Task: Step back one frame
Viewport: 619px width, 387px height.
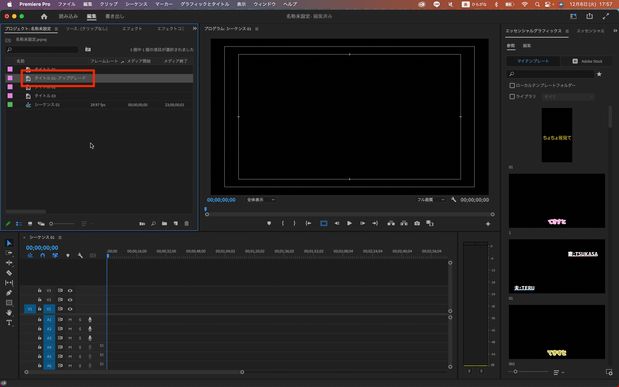Action: pyautogui.click(x=337, y=224)
